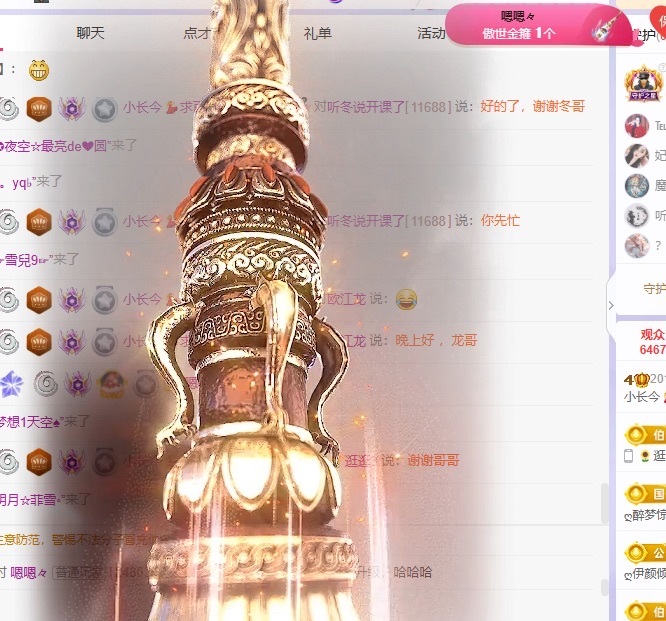Viewport: 666px width, 621px height.
Task: Click the gold crown rank icon in audience list
Action: (x=642, y=378)
